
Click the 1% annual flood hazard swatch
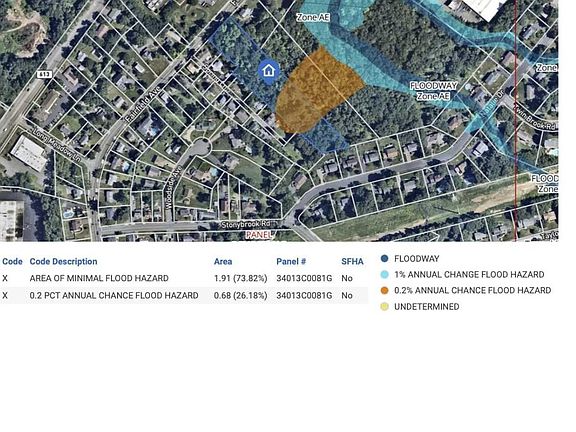pos(384,274)
